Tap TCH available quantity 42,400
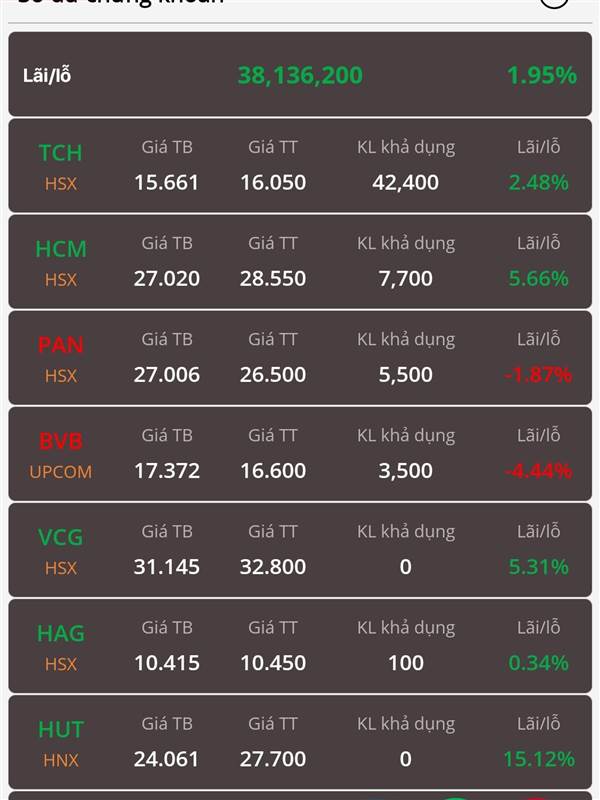The height and width of the screenshot is (800, 600). pyautogui.click(x=406, y=183)
